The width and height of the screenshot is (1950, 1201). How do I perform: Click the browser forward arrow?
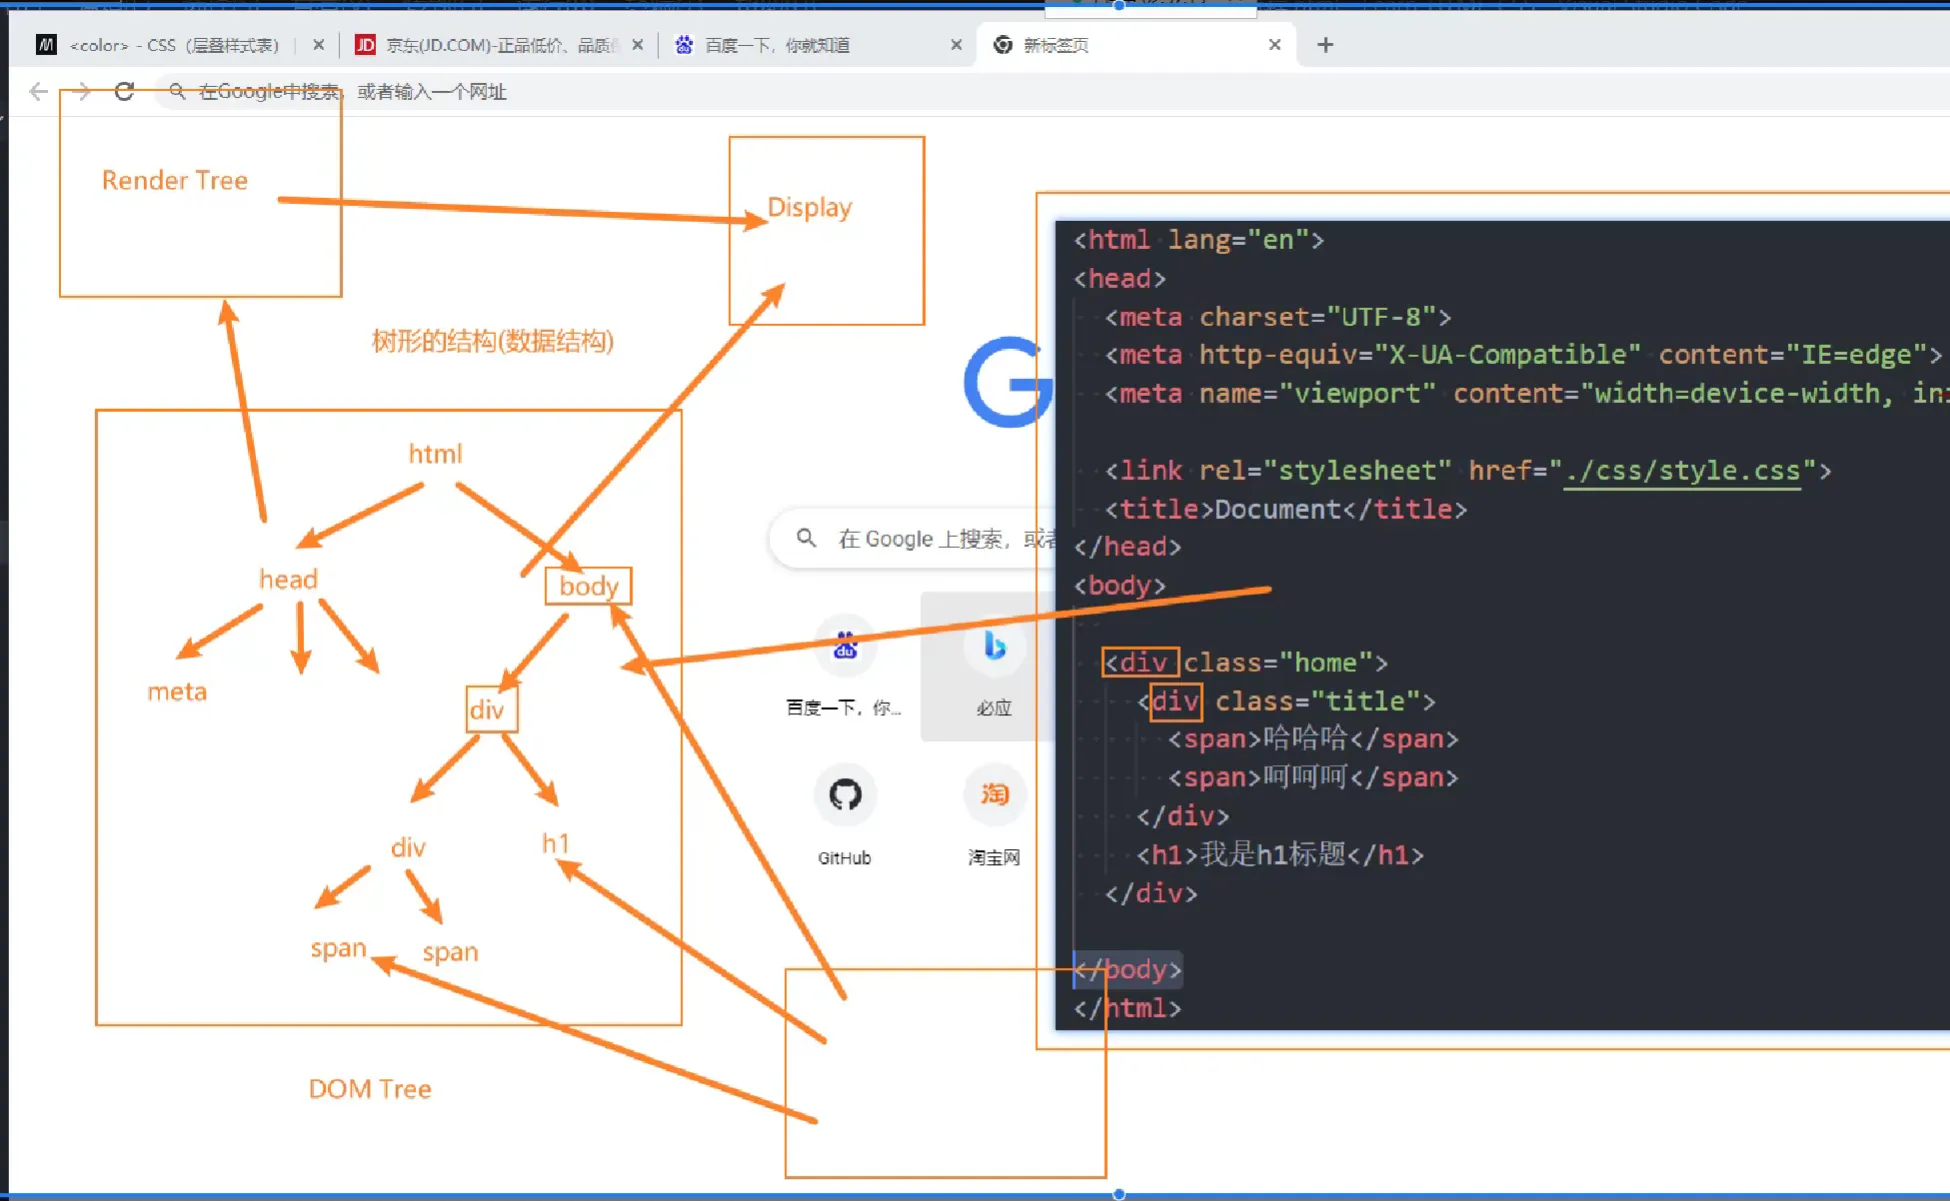pyautogui.click(x=82, y=92)
